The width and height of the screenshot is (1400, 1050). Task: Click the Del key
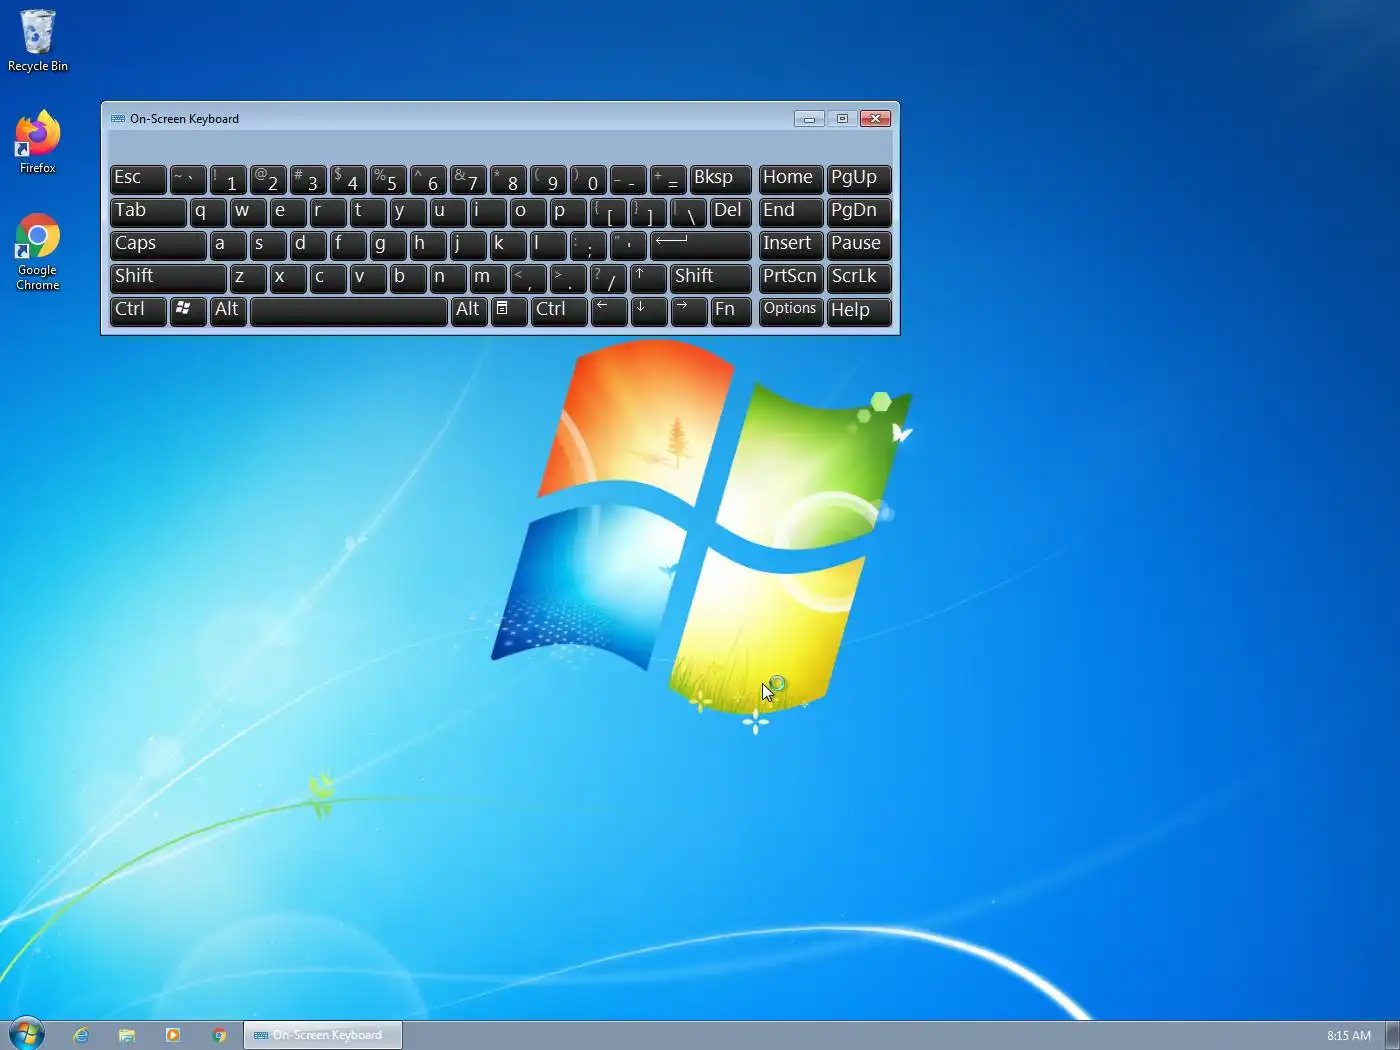[x=731, y=212]
